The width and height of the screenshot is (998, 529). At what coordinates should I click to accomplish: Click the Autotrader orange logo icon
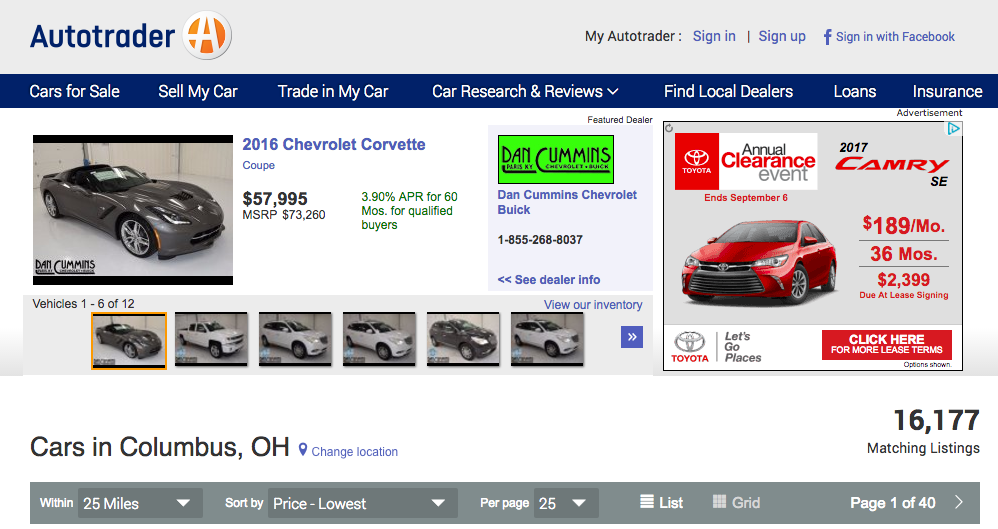pos(207,36)
